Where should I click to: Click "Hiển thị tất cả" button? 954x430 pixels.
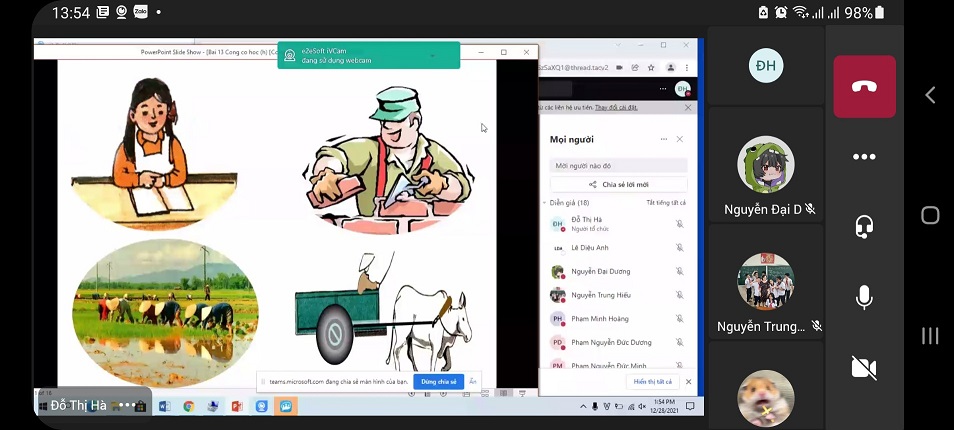click(x=653, y=382)
